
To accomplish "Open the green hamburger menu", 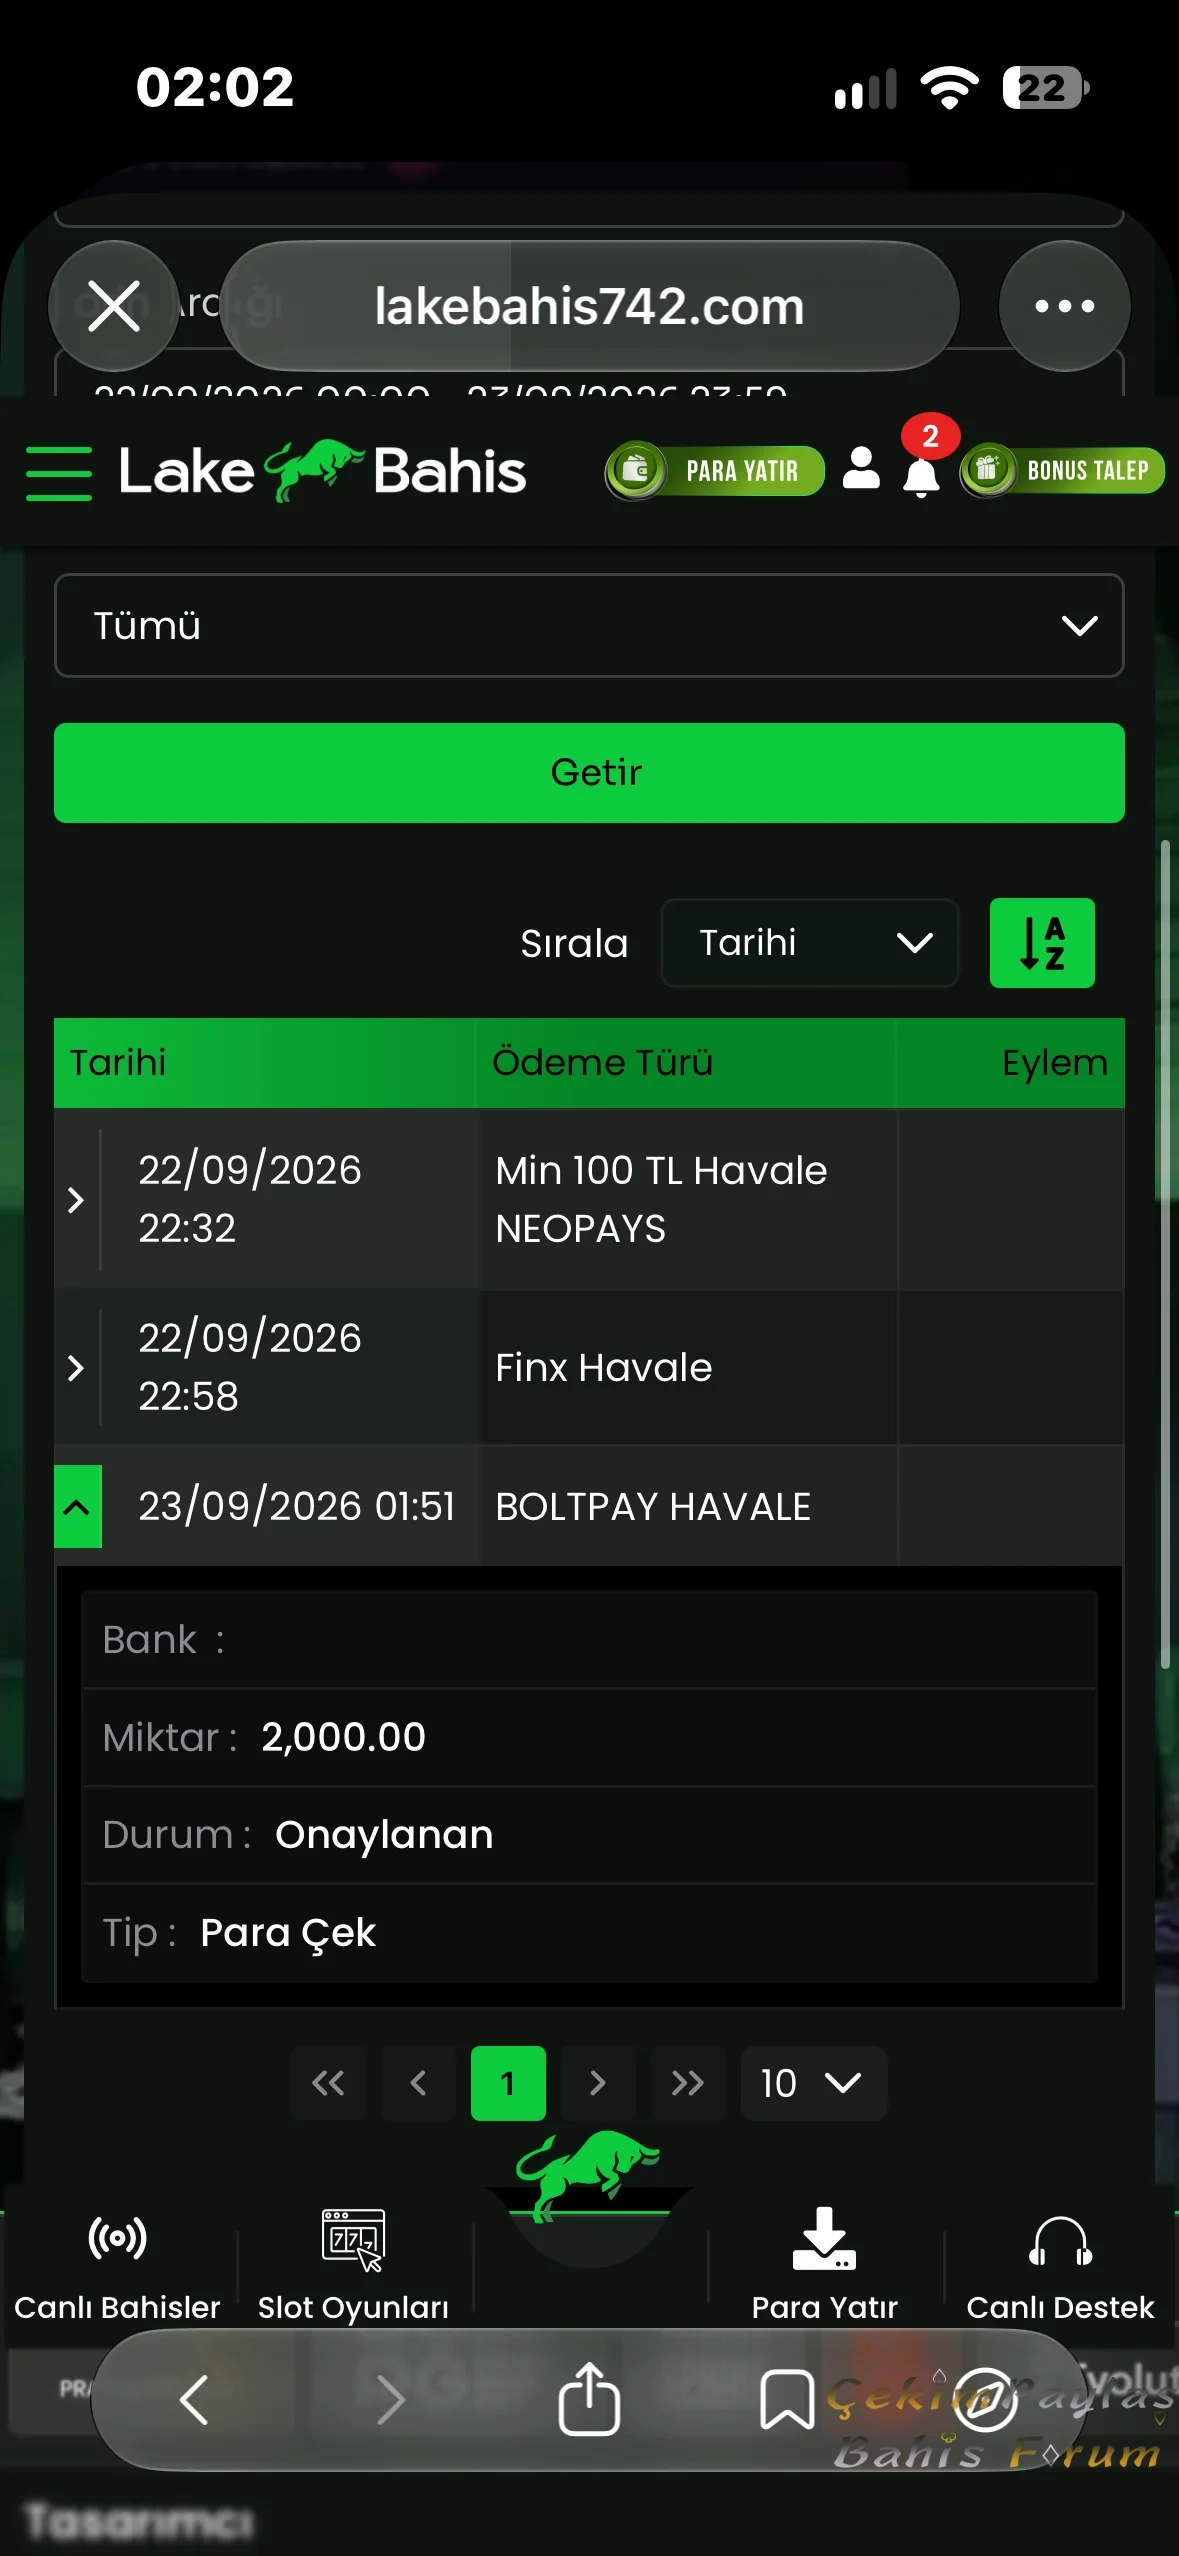I will [59, 472].
